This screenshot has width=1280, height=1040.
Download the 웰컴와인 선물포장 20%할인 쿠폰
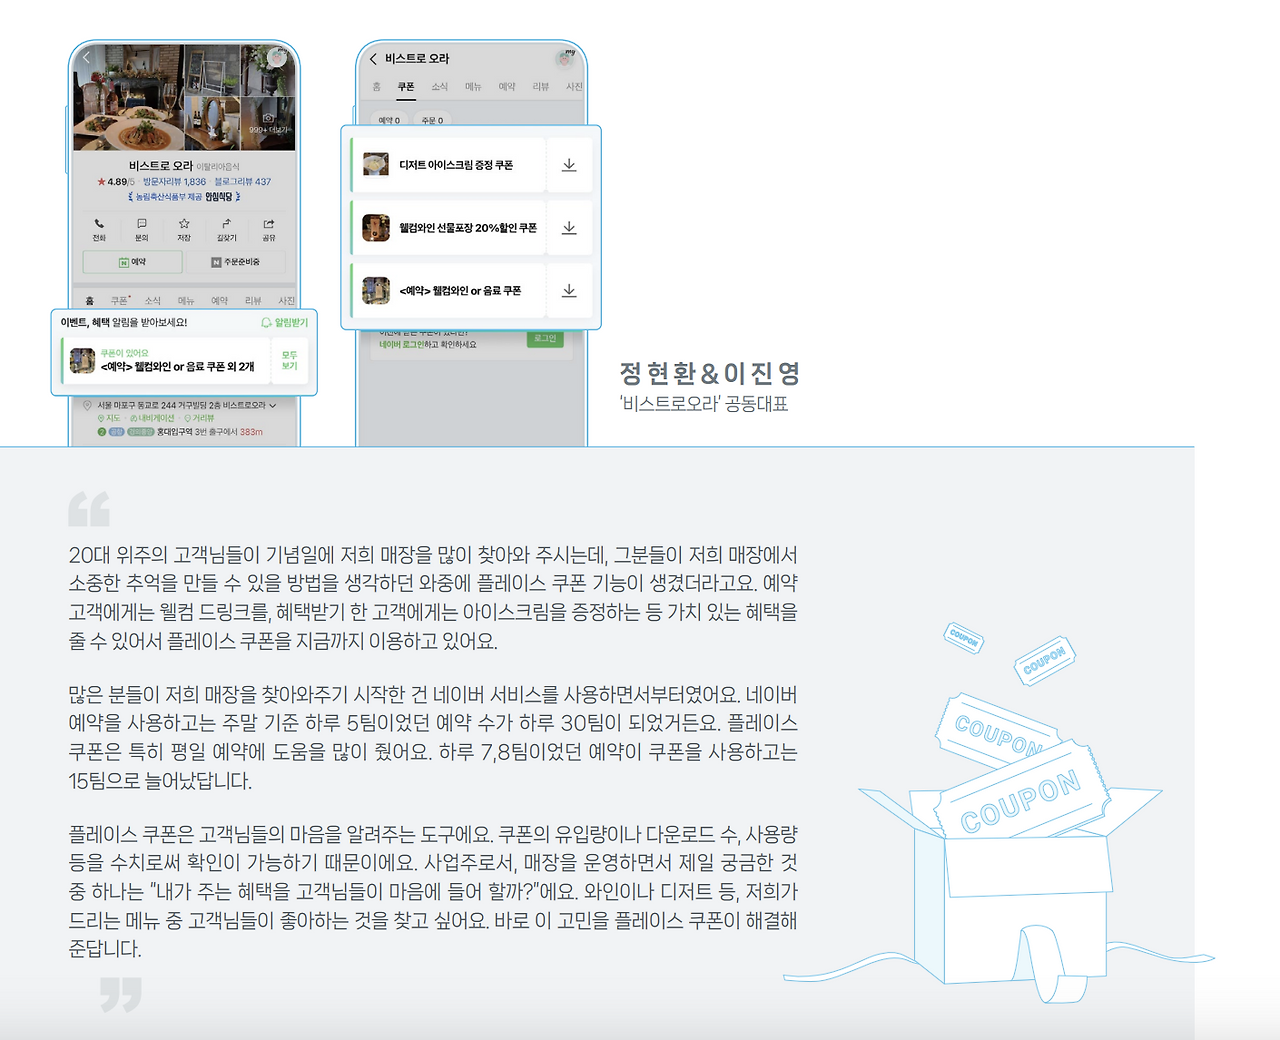point(570,227)
